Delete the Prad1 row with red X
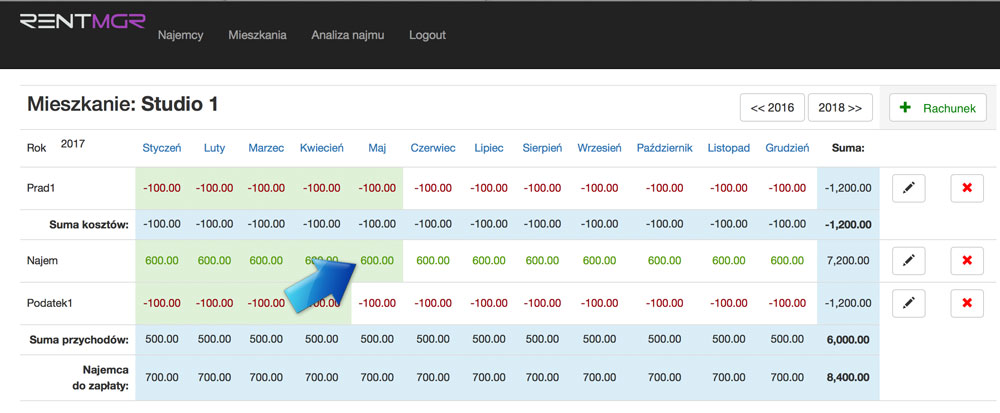The image size is (1000, 413). click(x=966, y=188)
